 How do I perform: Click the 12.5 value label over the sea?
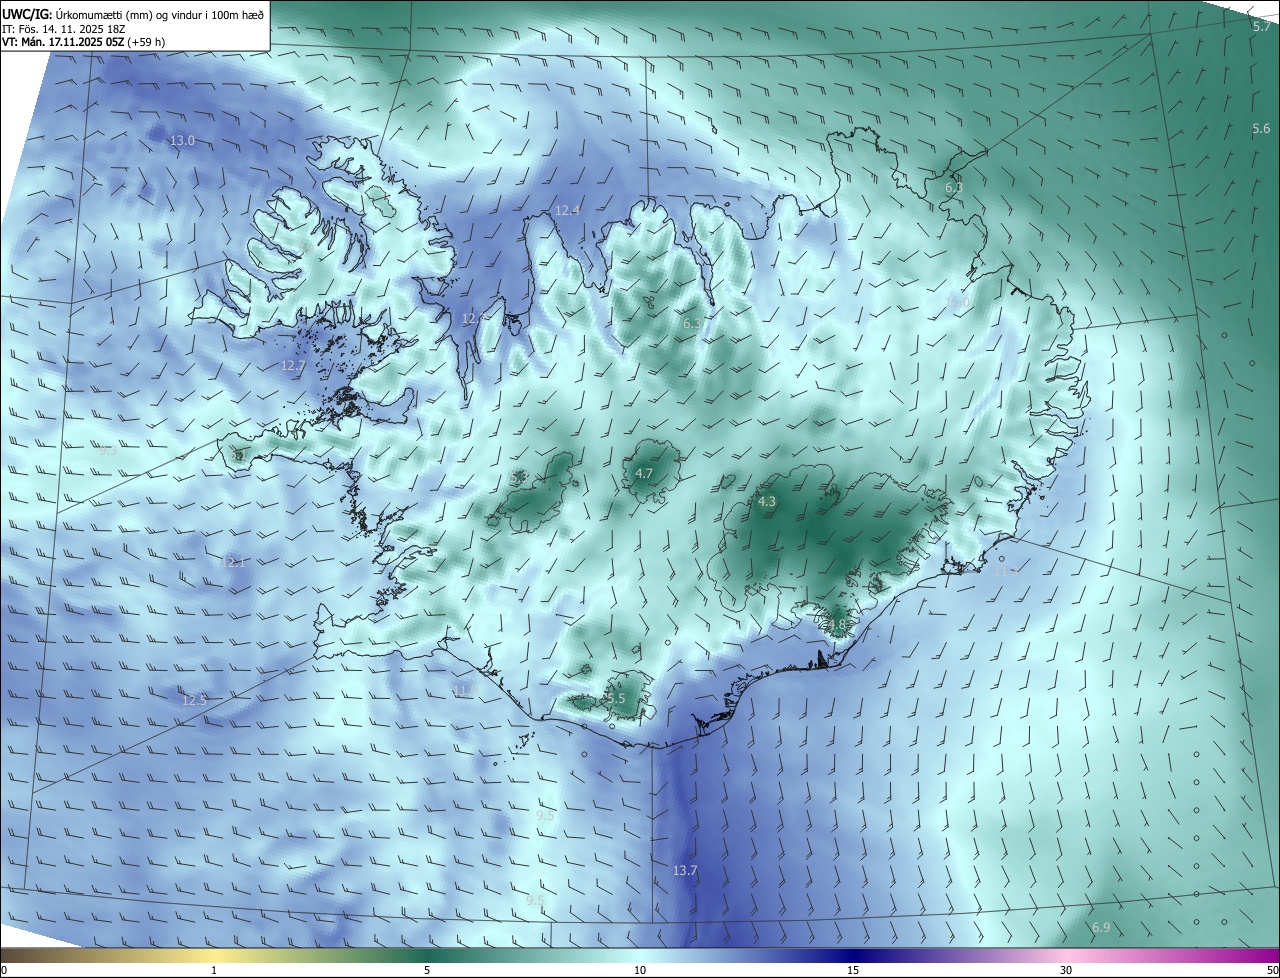pos(194,700)
